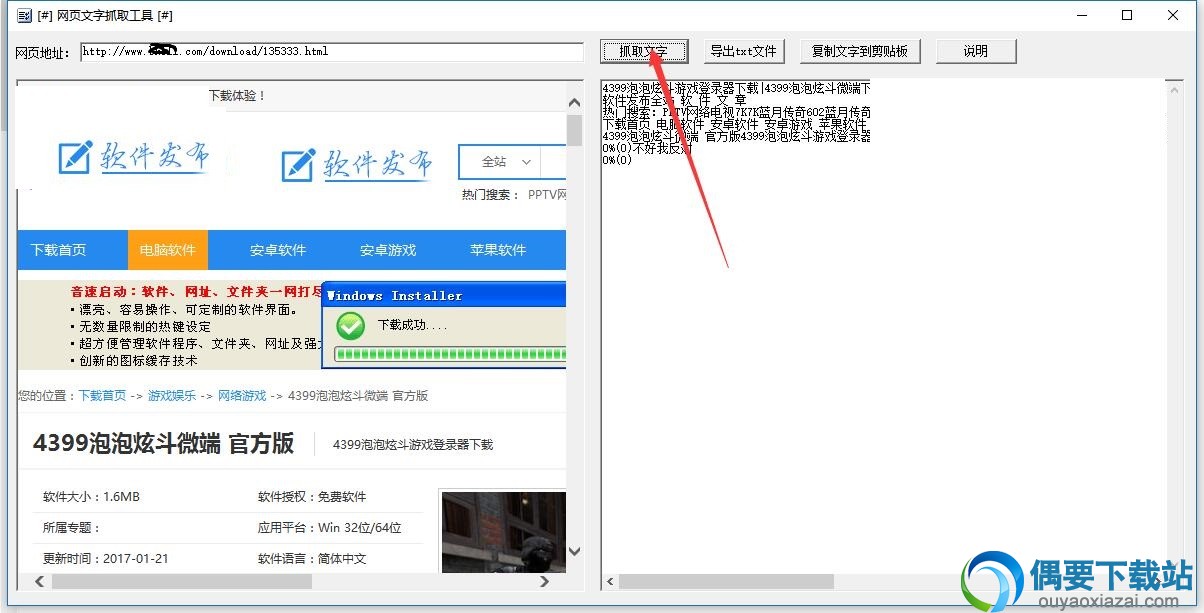Go to the 苹果软件 tab

click(498, 250)
